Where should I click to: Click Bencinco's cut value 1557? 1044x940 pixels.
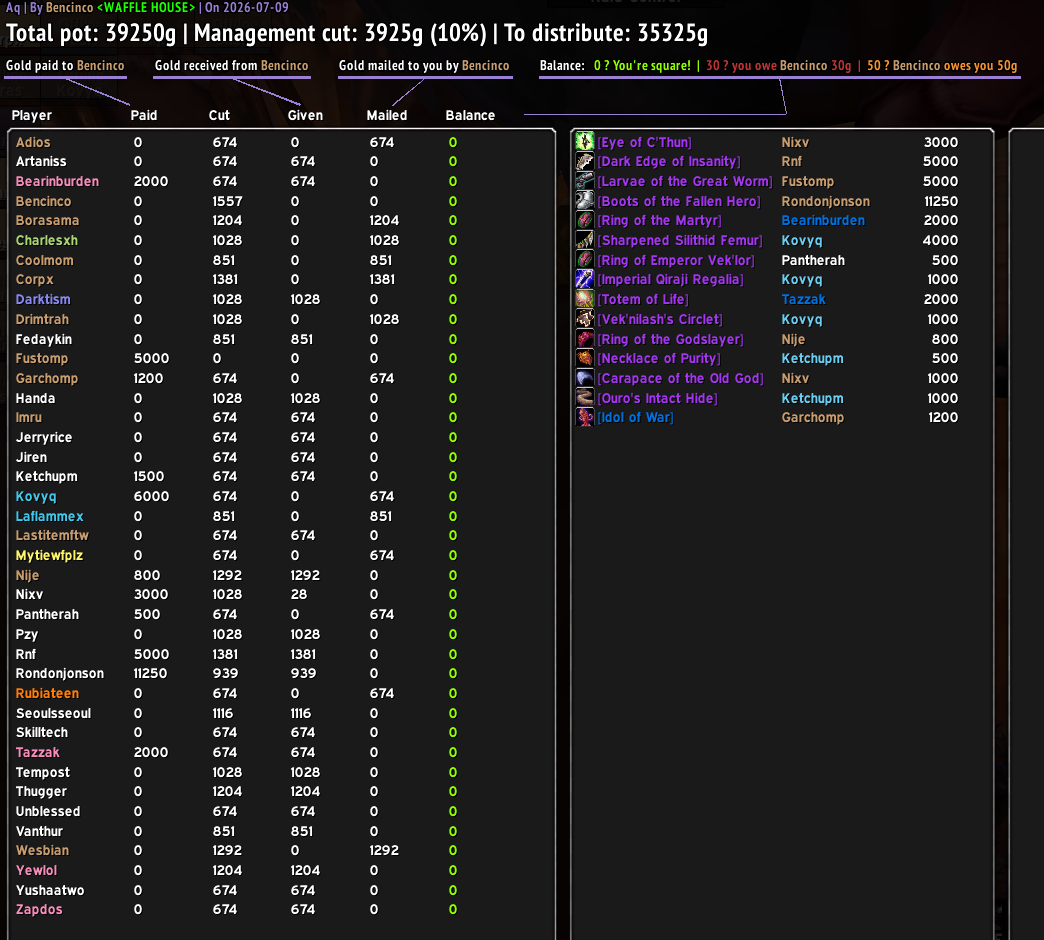(x=227, y=201)
